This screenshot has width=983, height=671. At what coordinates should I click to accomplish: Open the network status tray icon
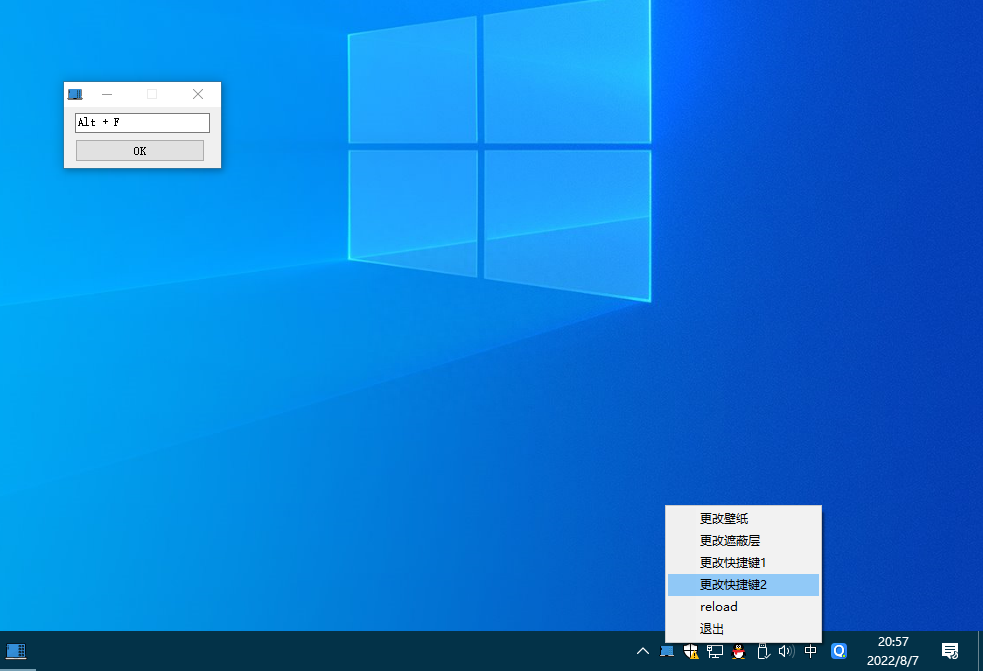click(715, 652)
